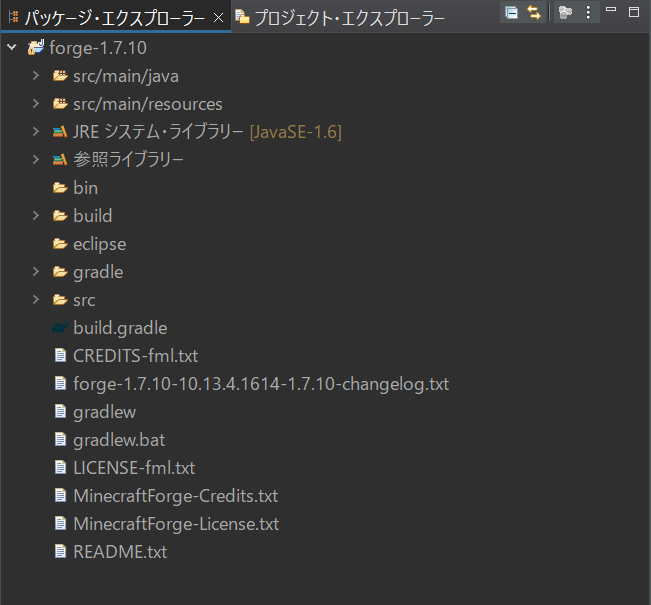Image resolution: width=651 pixels, height=605 pixels.
Task: Select the src folder label
Action: click(x=84, y=300)
